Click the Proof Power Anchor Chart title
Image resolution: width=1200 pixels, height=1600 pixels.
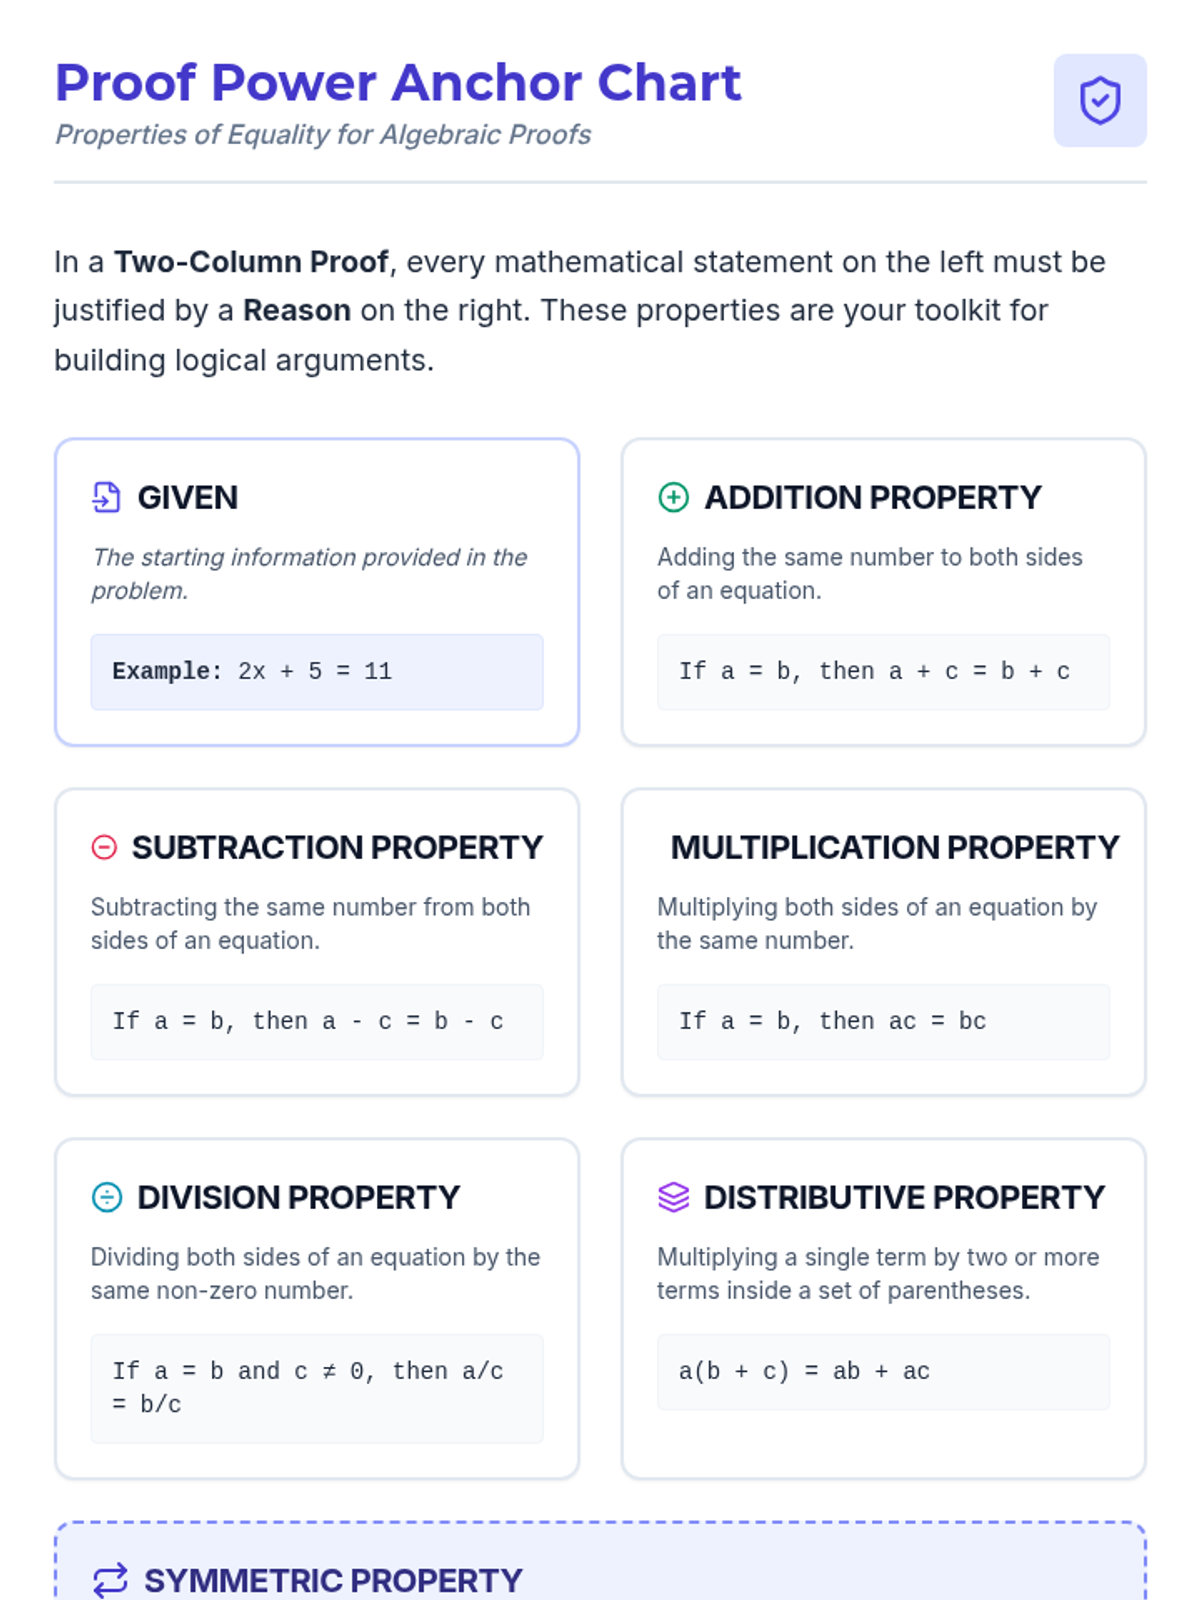pos(398,82)
